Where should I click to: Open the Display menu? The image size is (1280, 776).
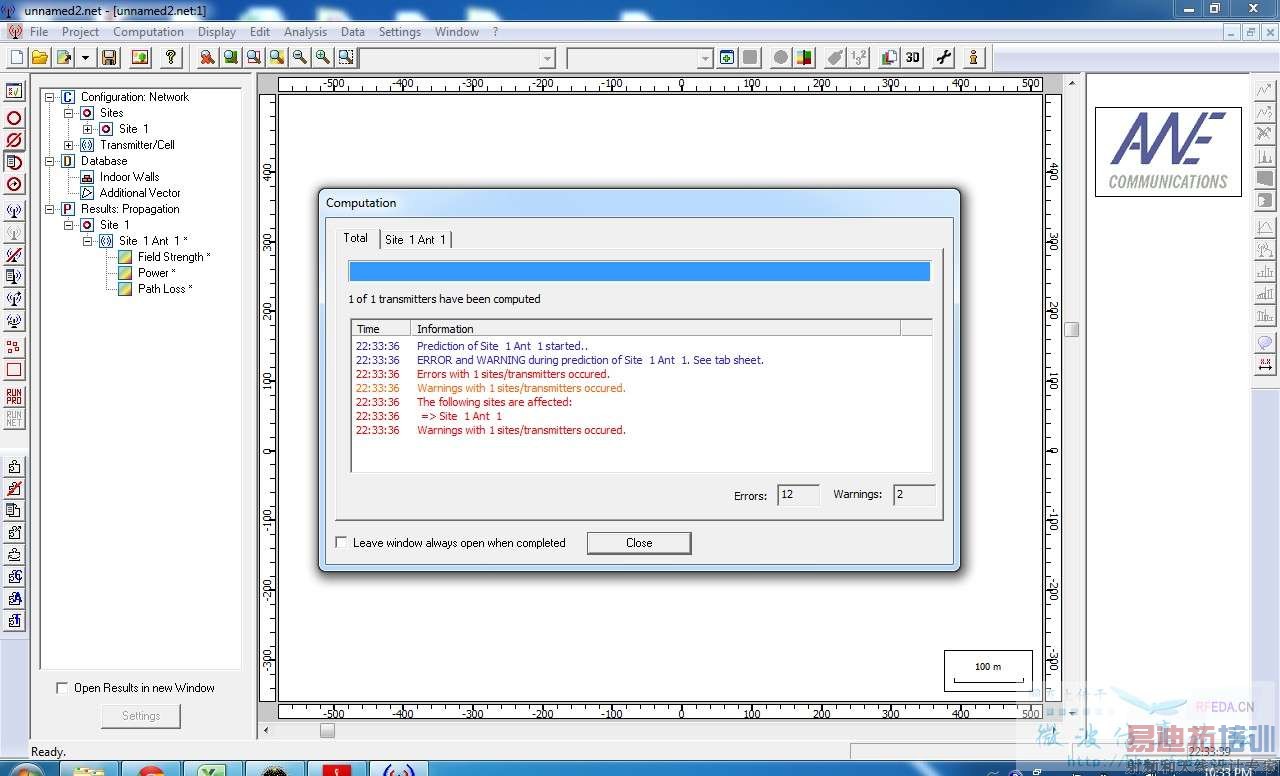pos(217,32)
